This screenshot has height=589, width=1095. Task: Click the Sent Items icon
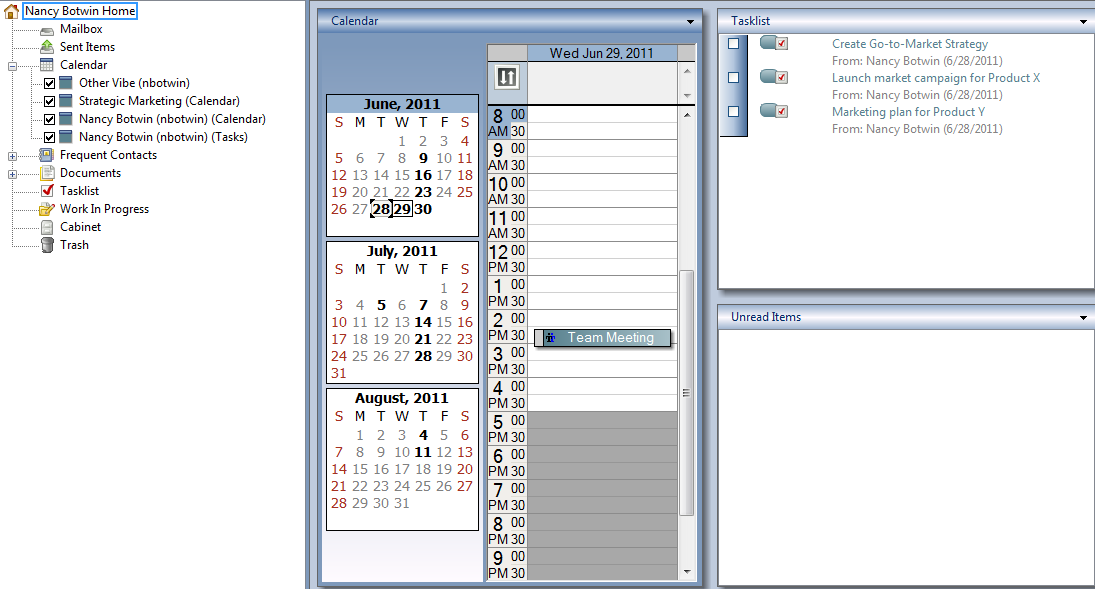[47, 47]
